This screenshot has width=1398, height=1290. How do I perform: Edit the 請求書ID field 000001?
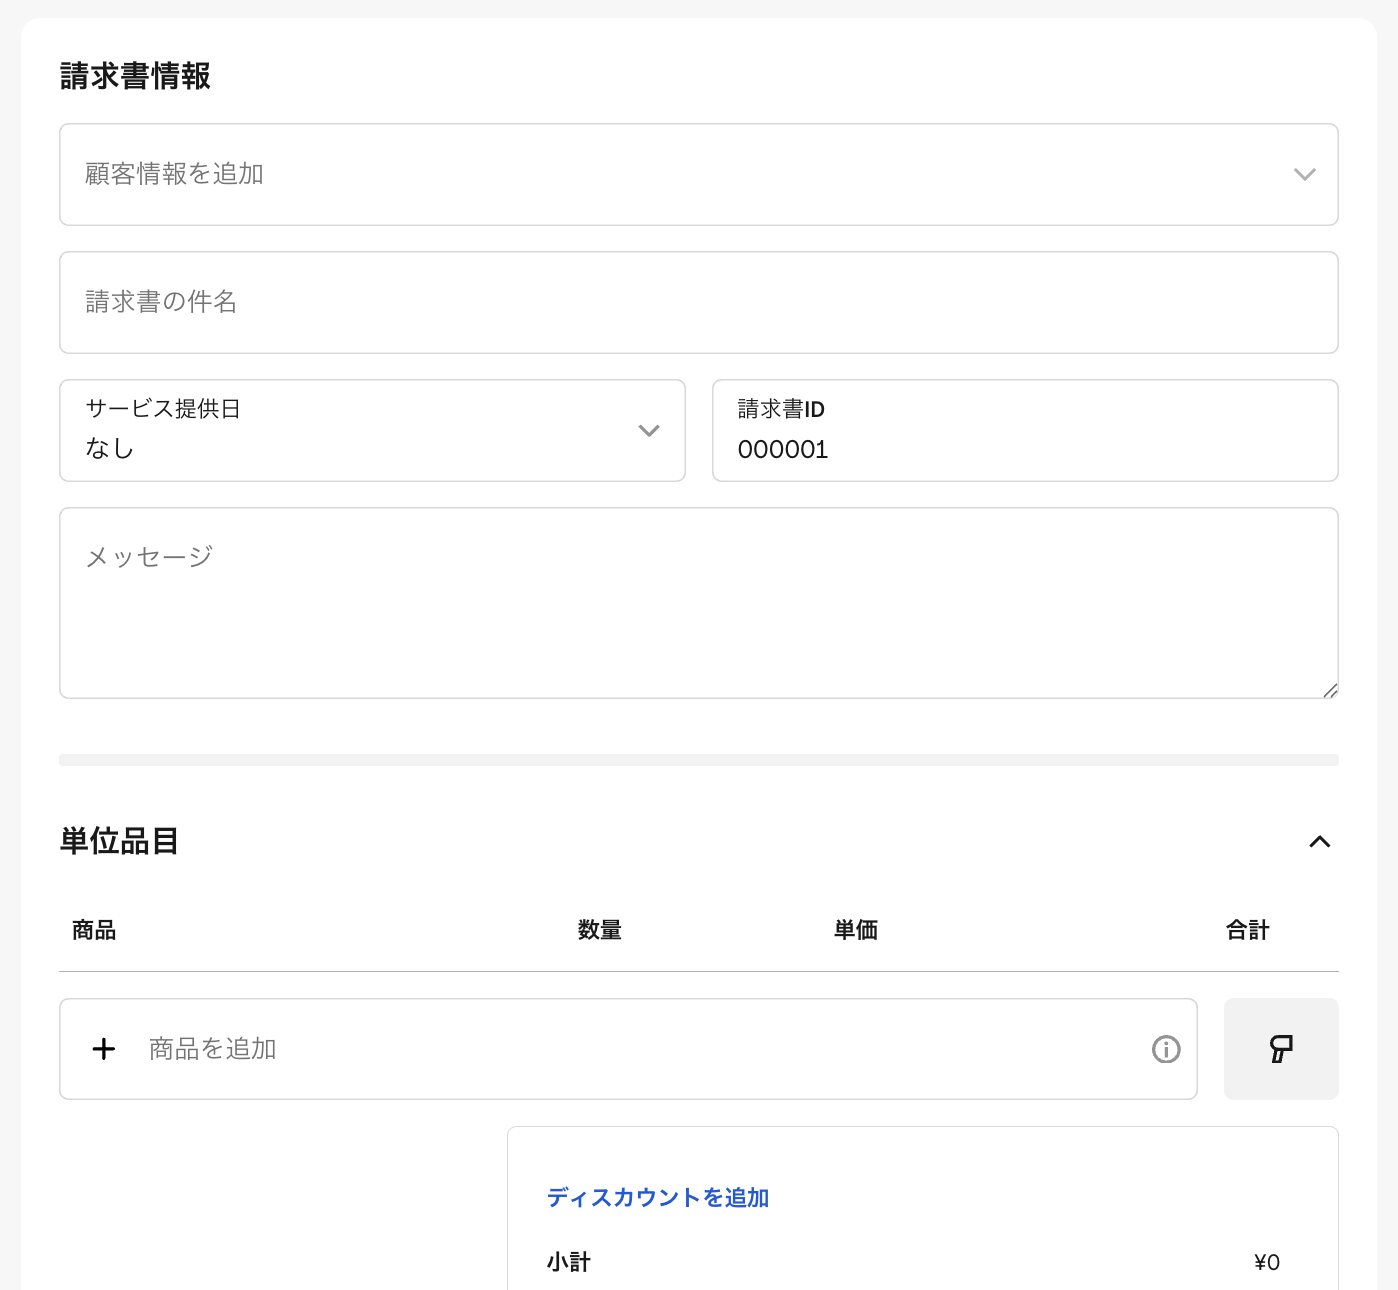click(1025, 430)
